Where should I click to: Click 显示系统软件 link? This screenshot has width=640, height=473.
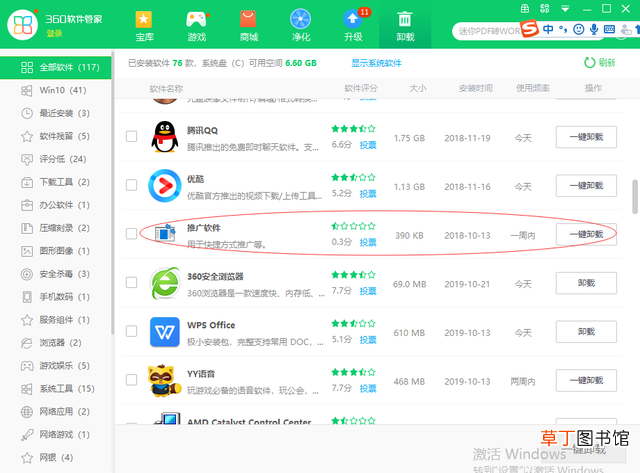[x=376, y=63]
